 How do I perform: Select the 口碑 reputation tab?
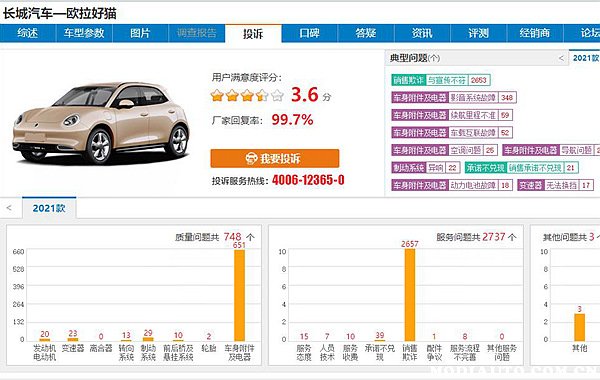pos(310,33)
